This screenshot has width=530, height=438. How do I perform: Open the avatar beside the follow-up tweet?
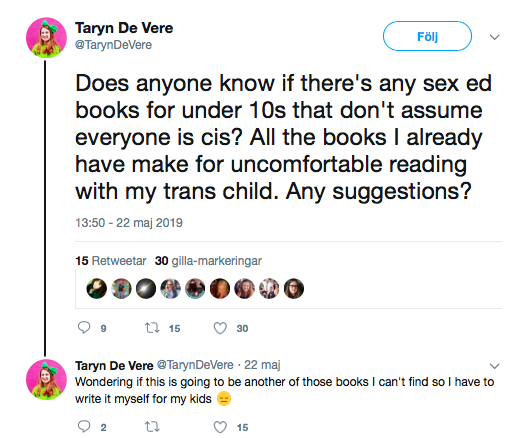[x=46, y=380]
